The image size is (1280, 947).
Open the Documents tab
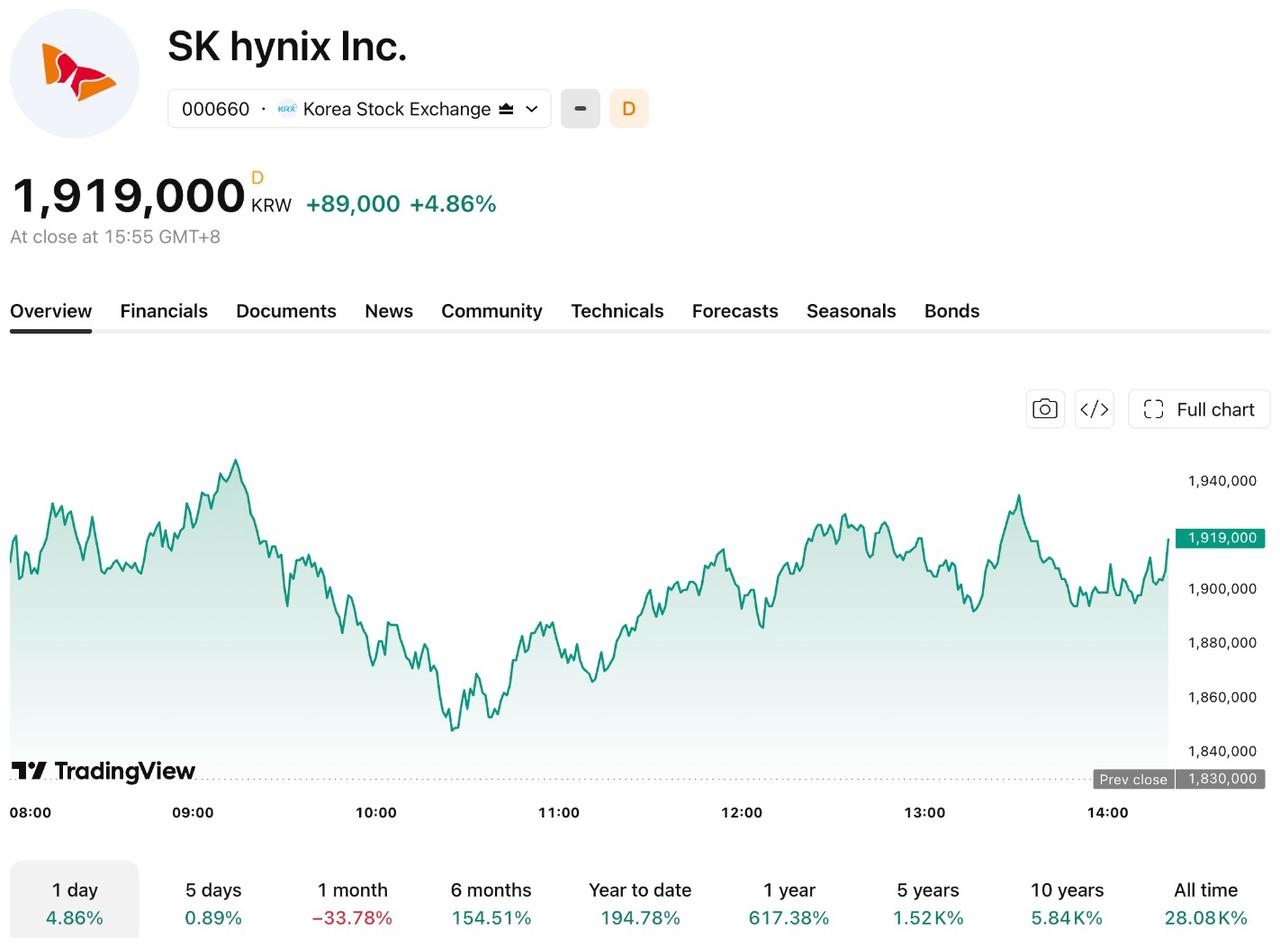[x=286, y=311]
